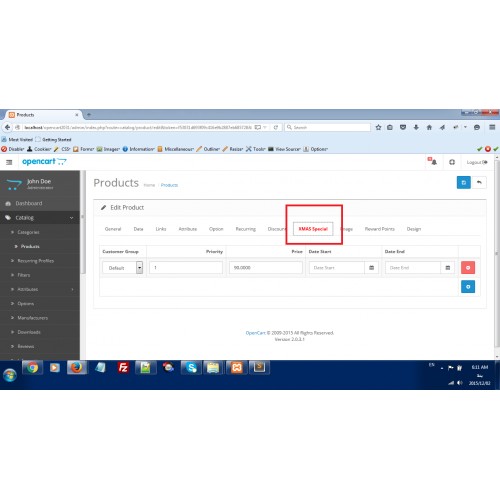Add a special row with blue plus button

(x=468, y=287)
